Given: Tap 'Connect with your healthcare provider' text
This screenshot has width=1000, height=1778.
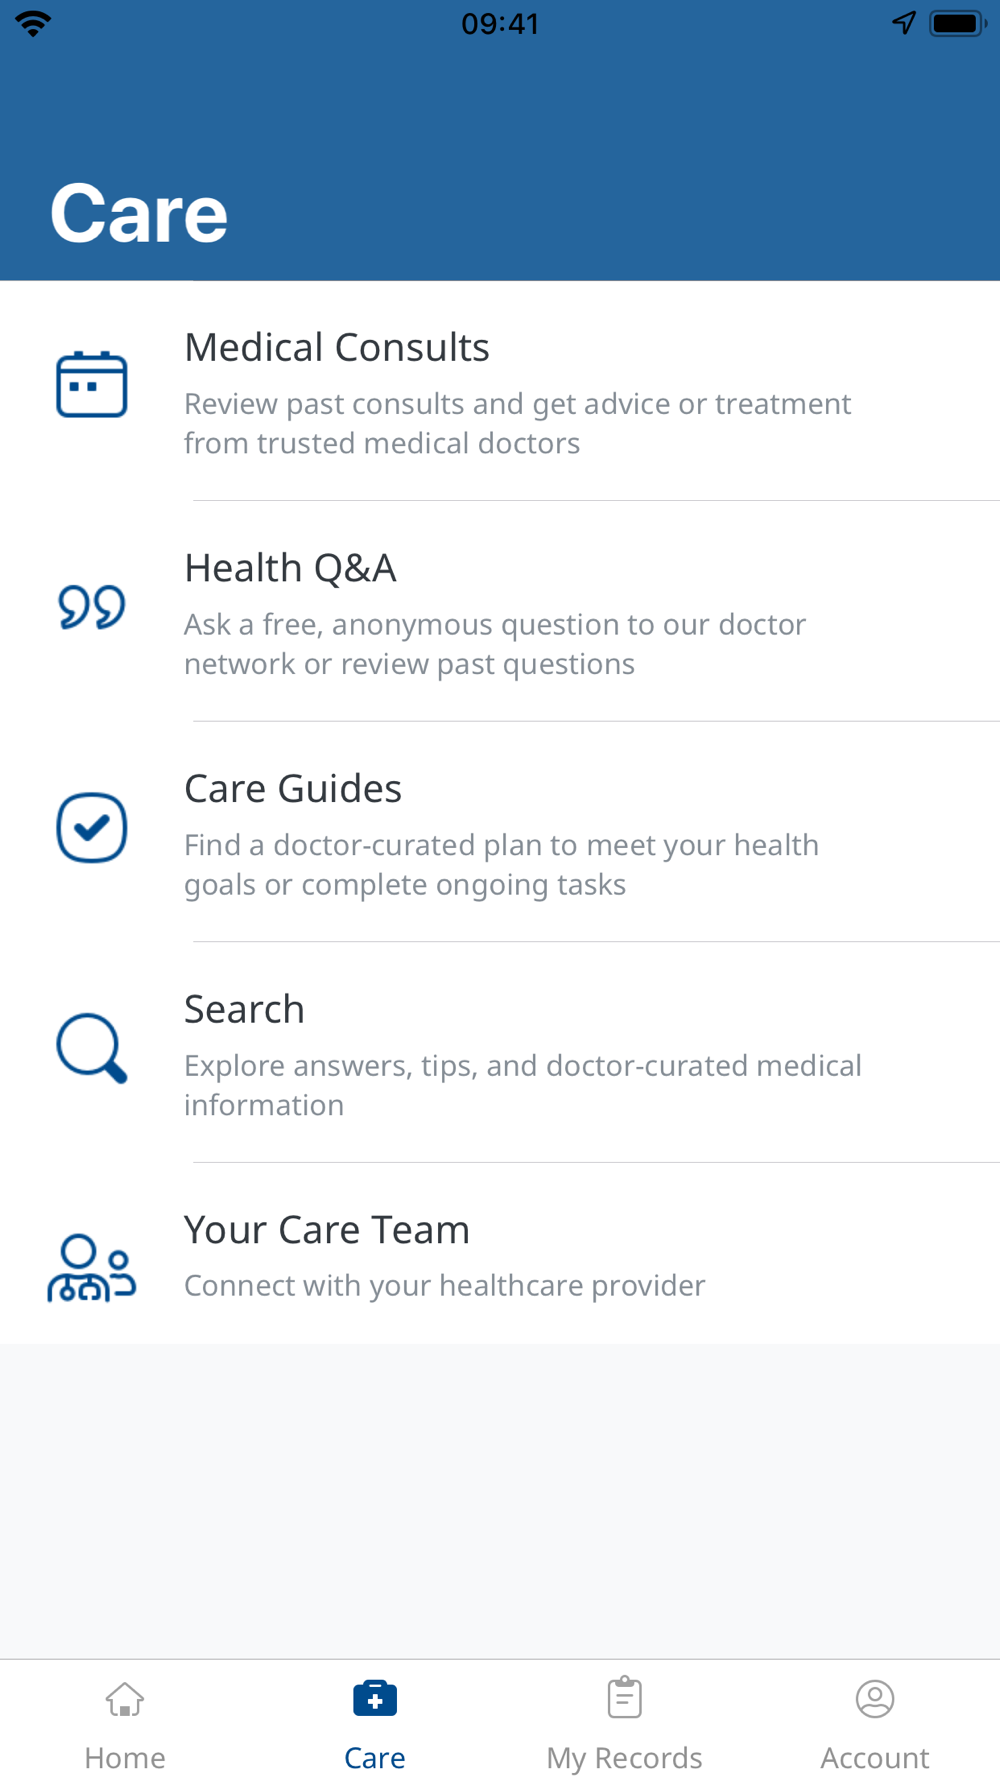Looking at the screenshot, I should point(445,1285).
